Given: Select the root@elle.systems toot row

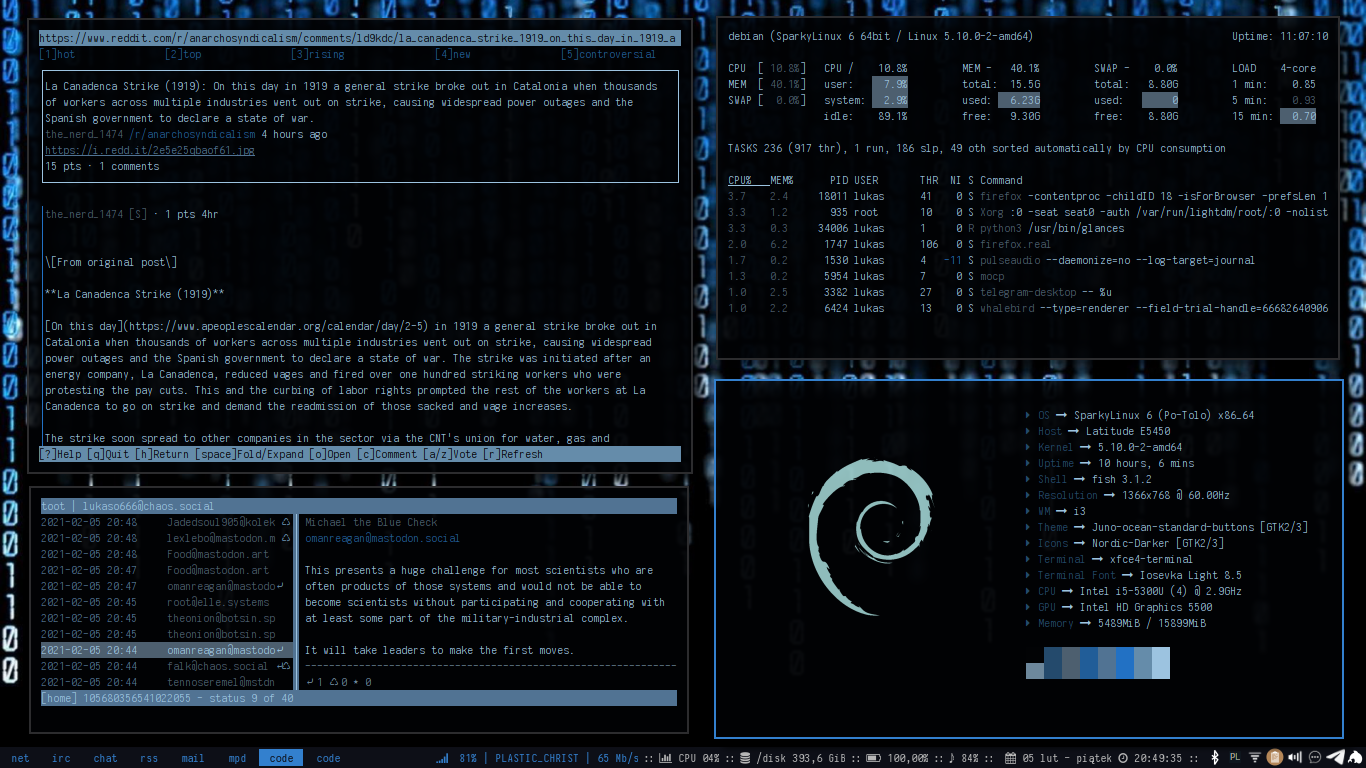Looking at the screenshot, I should (167, 602).
